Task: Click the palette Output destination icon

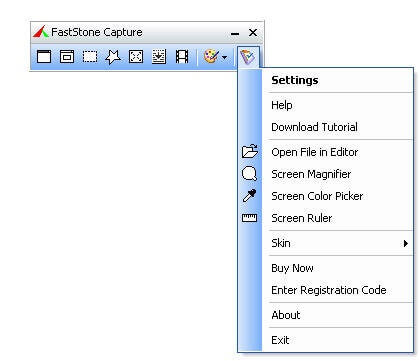Action: 211,57
